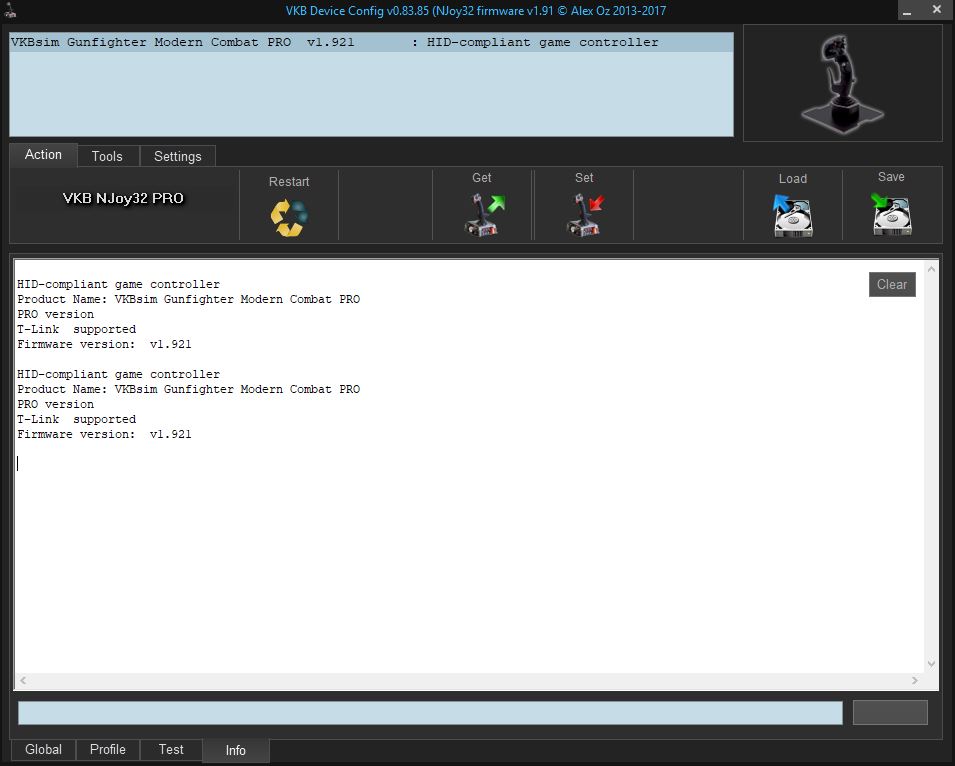Switch to the Action tab

[43, 155]
